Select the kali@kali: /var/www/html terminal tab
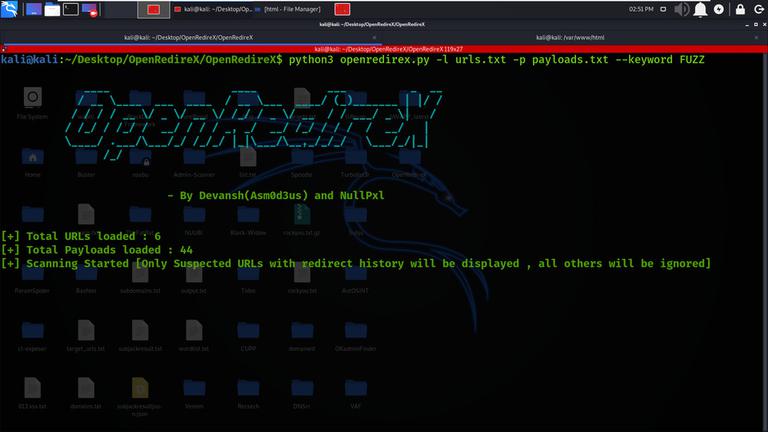This screenshot has height=432, width=768. click(x=570, y=37)
